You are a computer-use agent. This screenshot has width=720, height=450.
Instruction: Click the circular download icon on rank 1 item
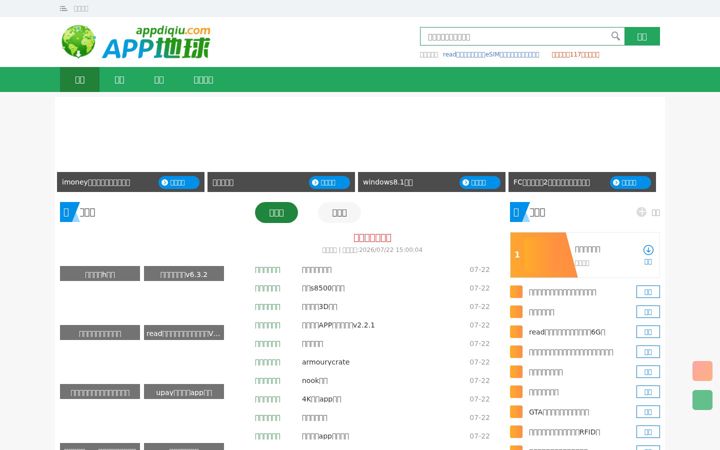[648, 250]
